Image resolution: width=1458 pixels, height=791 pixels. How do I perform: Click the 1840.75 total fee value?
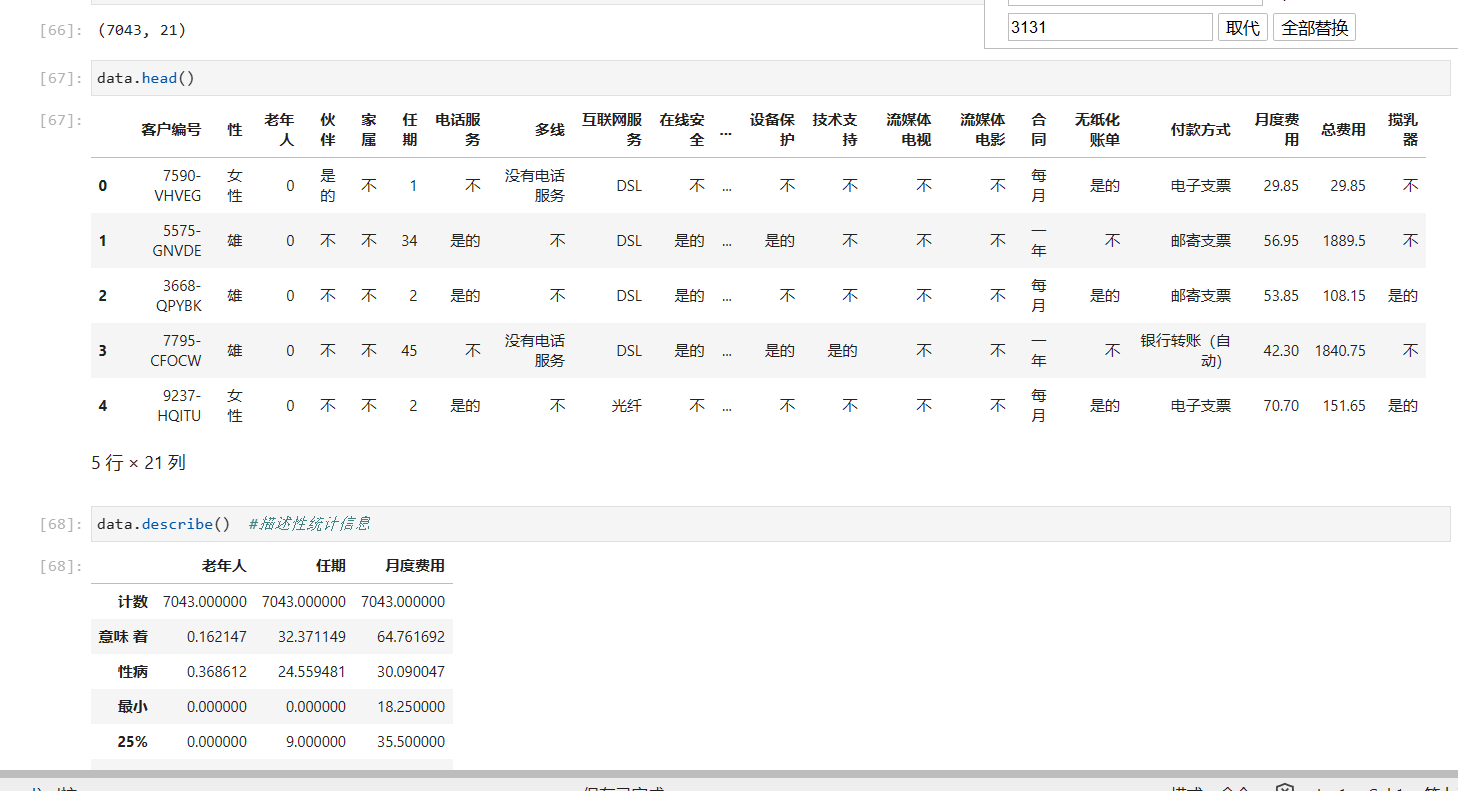pyautogui.click(x=1340, y=351)
